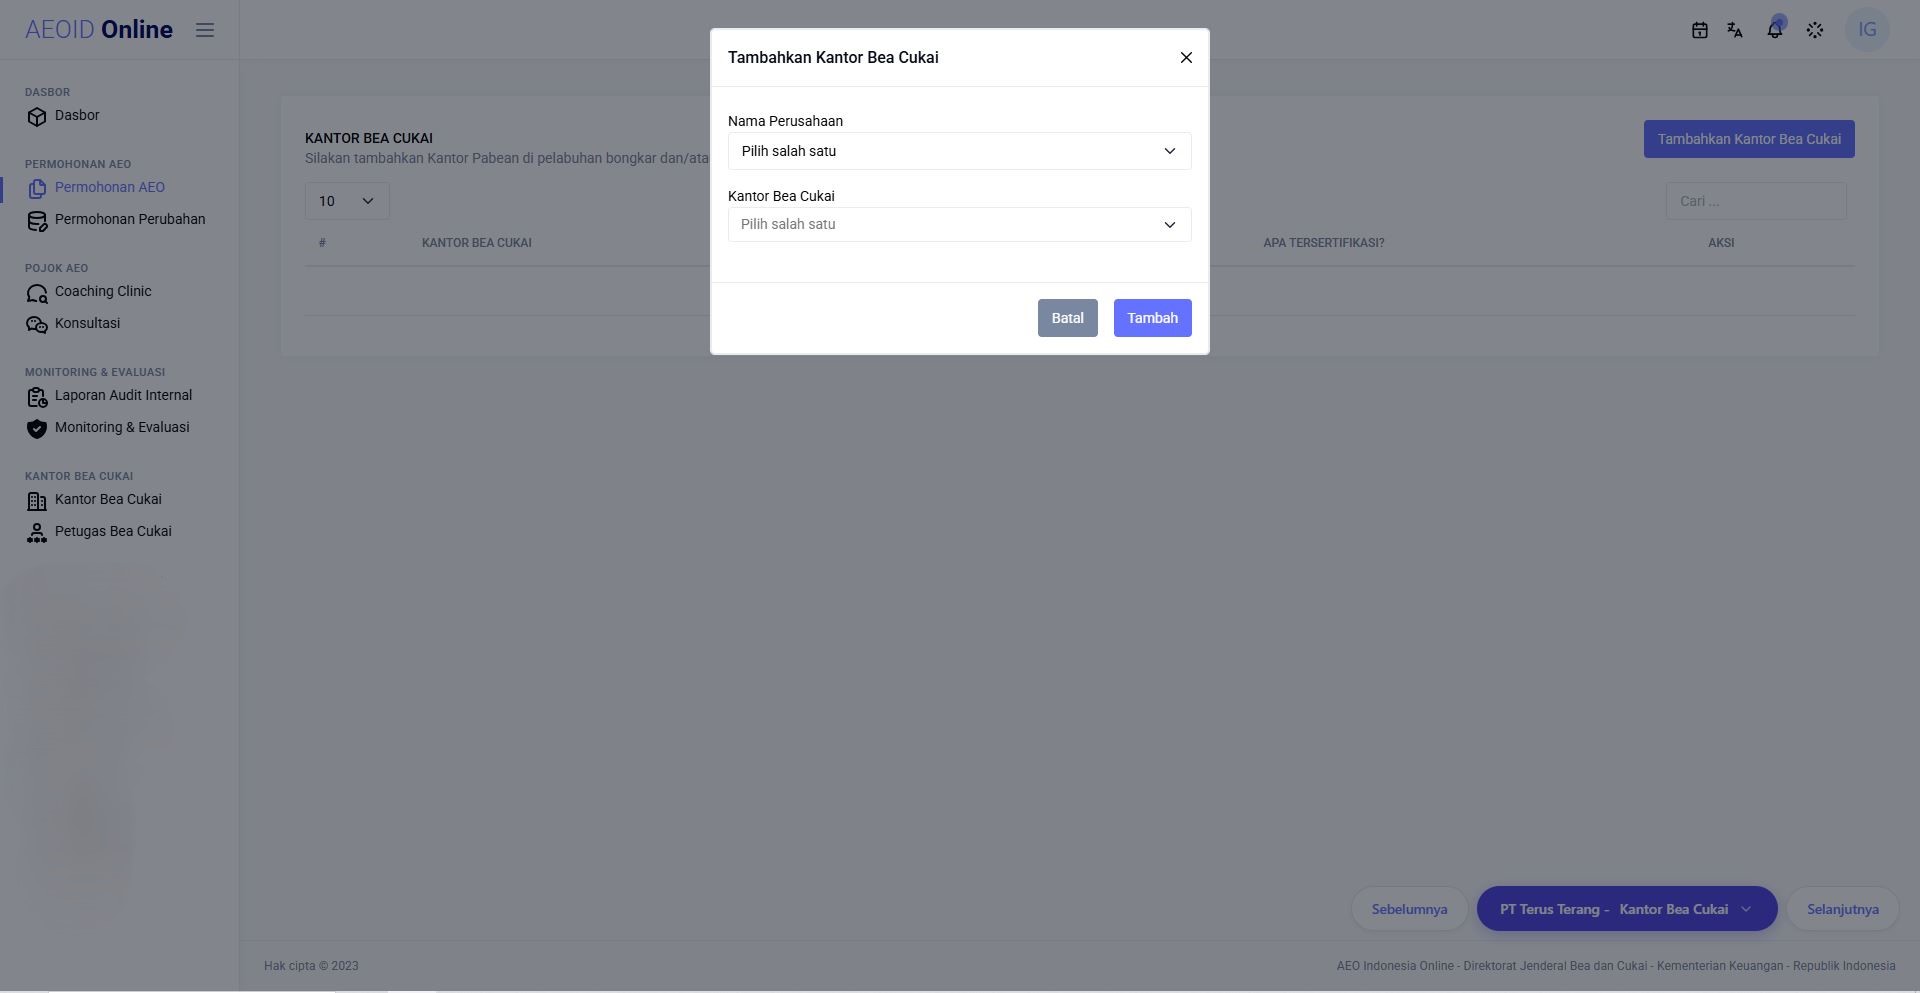Click the language translate icon

(x=1735, y=30)
